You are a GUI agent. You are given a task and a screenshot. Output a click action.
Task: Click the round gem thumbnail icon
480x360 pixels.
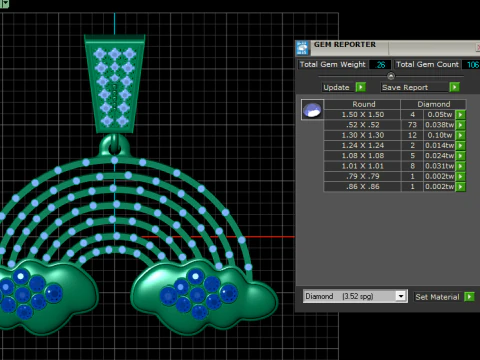(312, 110)
